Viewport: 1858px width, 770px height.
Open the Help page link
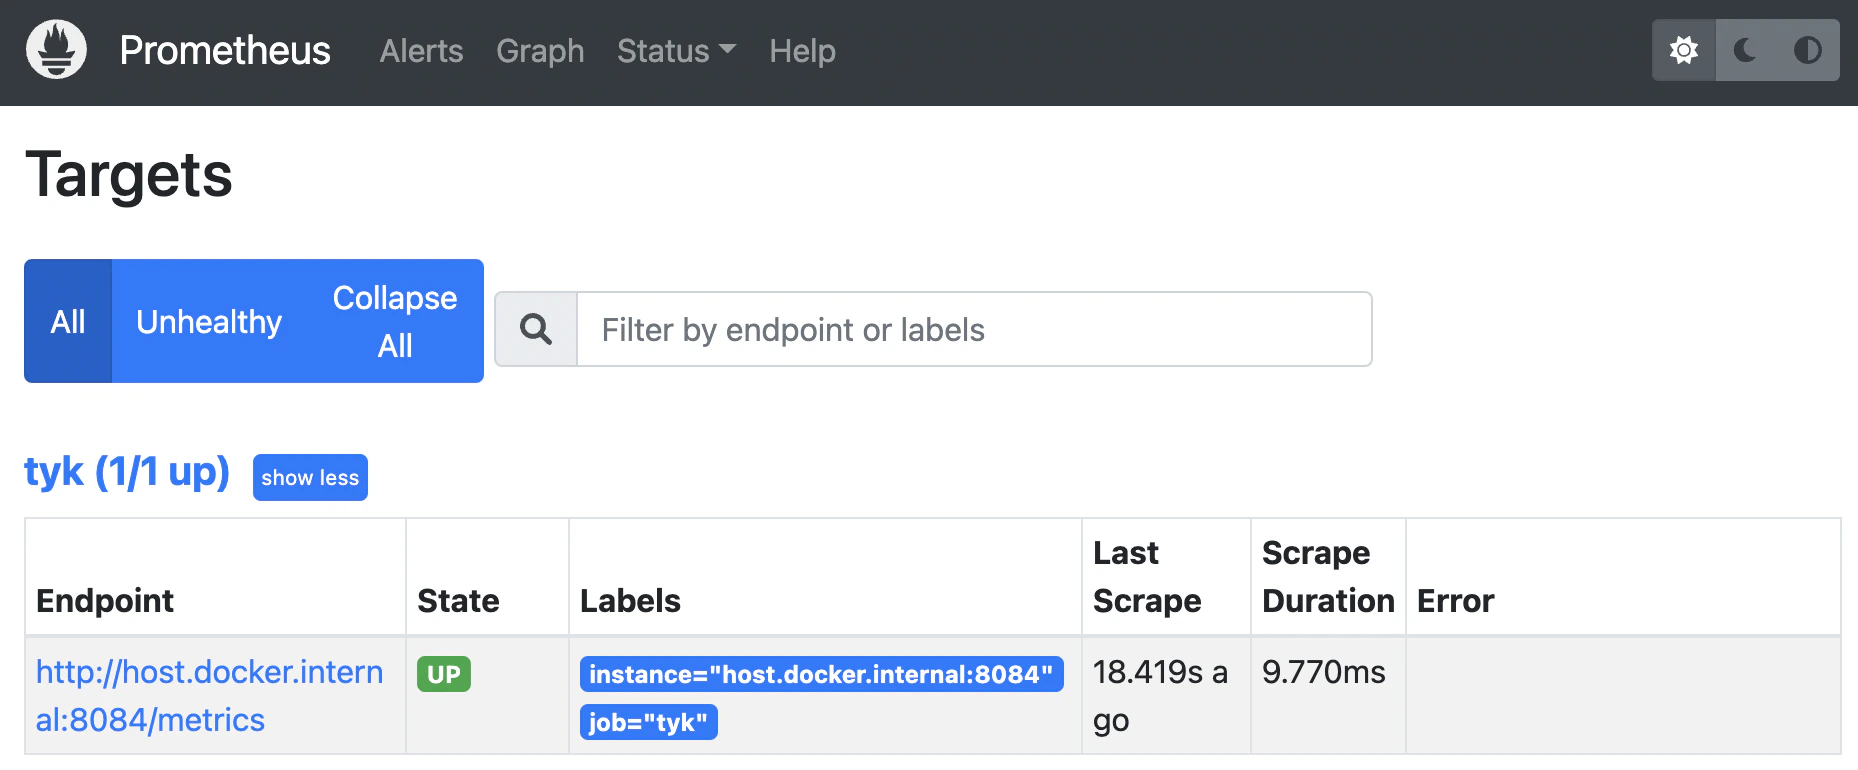tap(802, 50)
